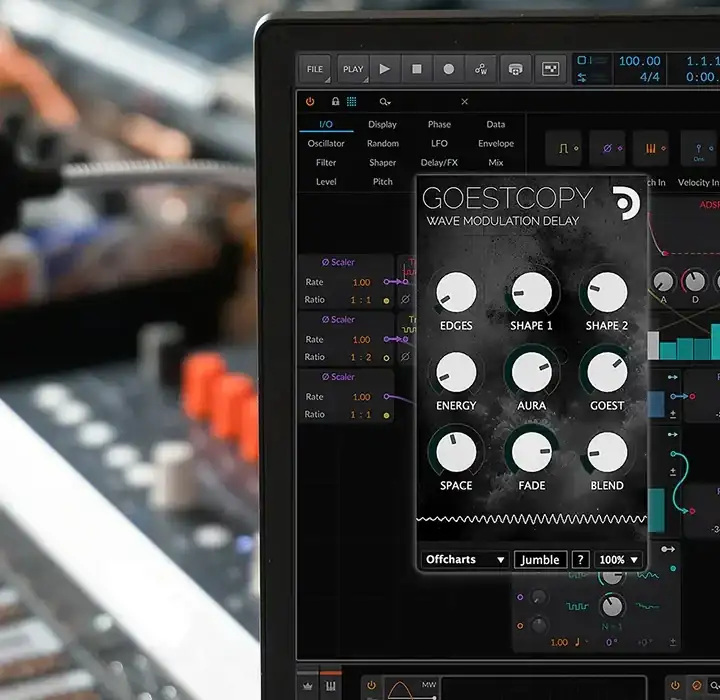Viewport: 720px width, 700px height.
Task: Adjust the SHAPE 1 knob
Action: point(531,292)
